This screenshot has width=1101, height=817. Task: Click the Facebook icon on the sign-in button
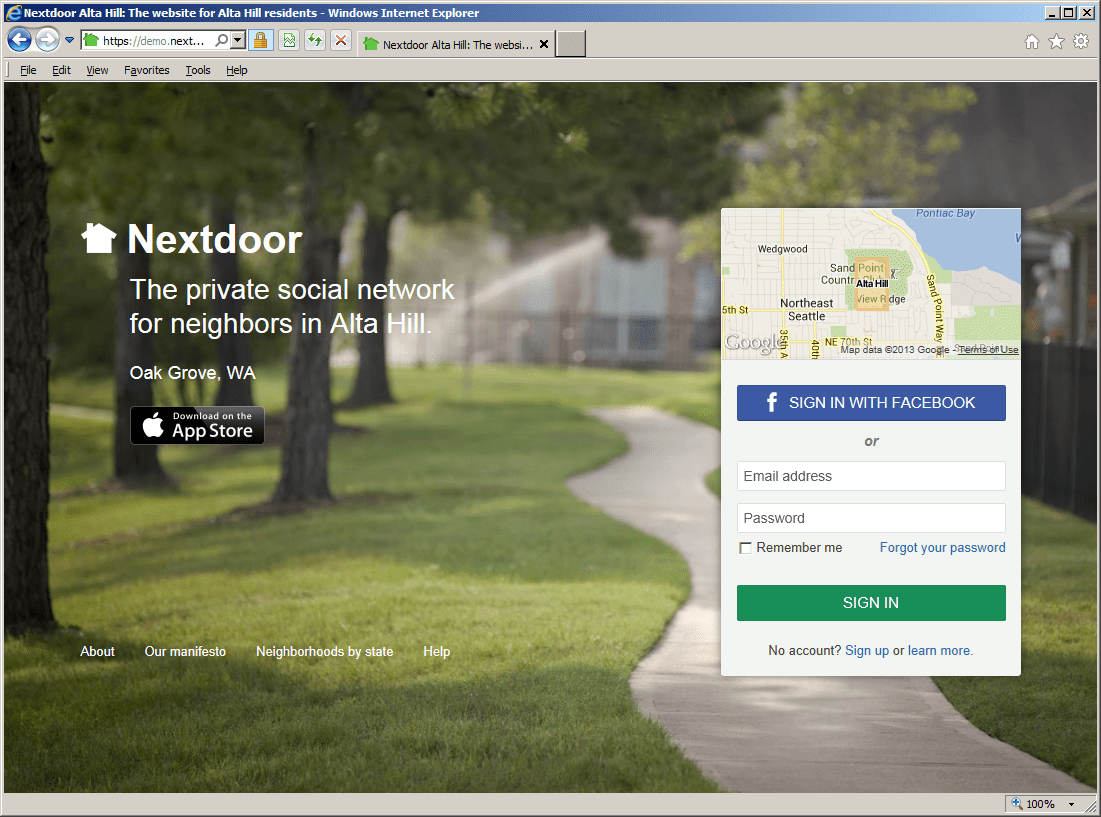pyautogui.click(x=770, y=402)
